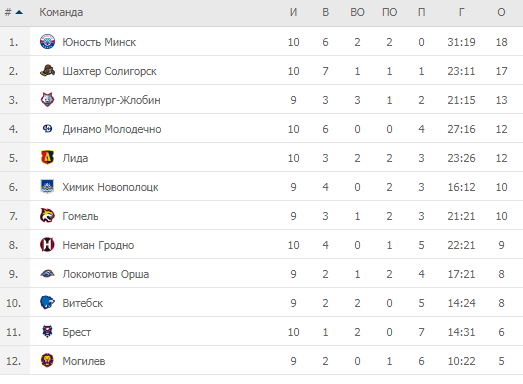Open the Брест team link
Screen dimensions: 523x384
(76, 332)
